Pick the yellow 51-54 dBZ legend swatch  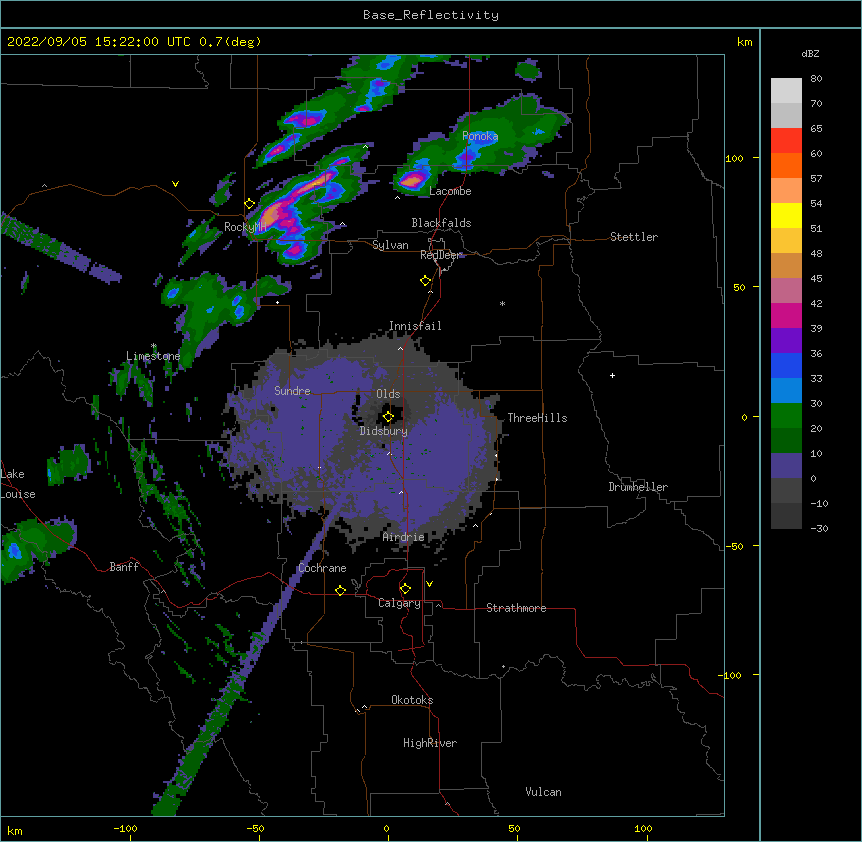[x=786, y=215]
